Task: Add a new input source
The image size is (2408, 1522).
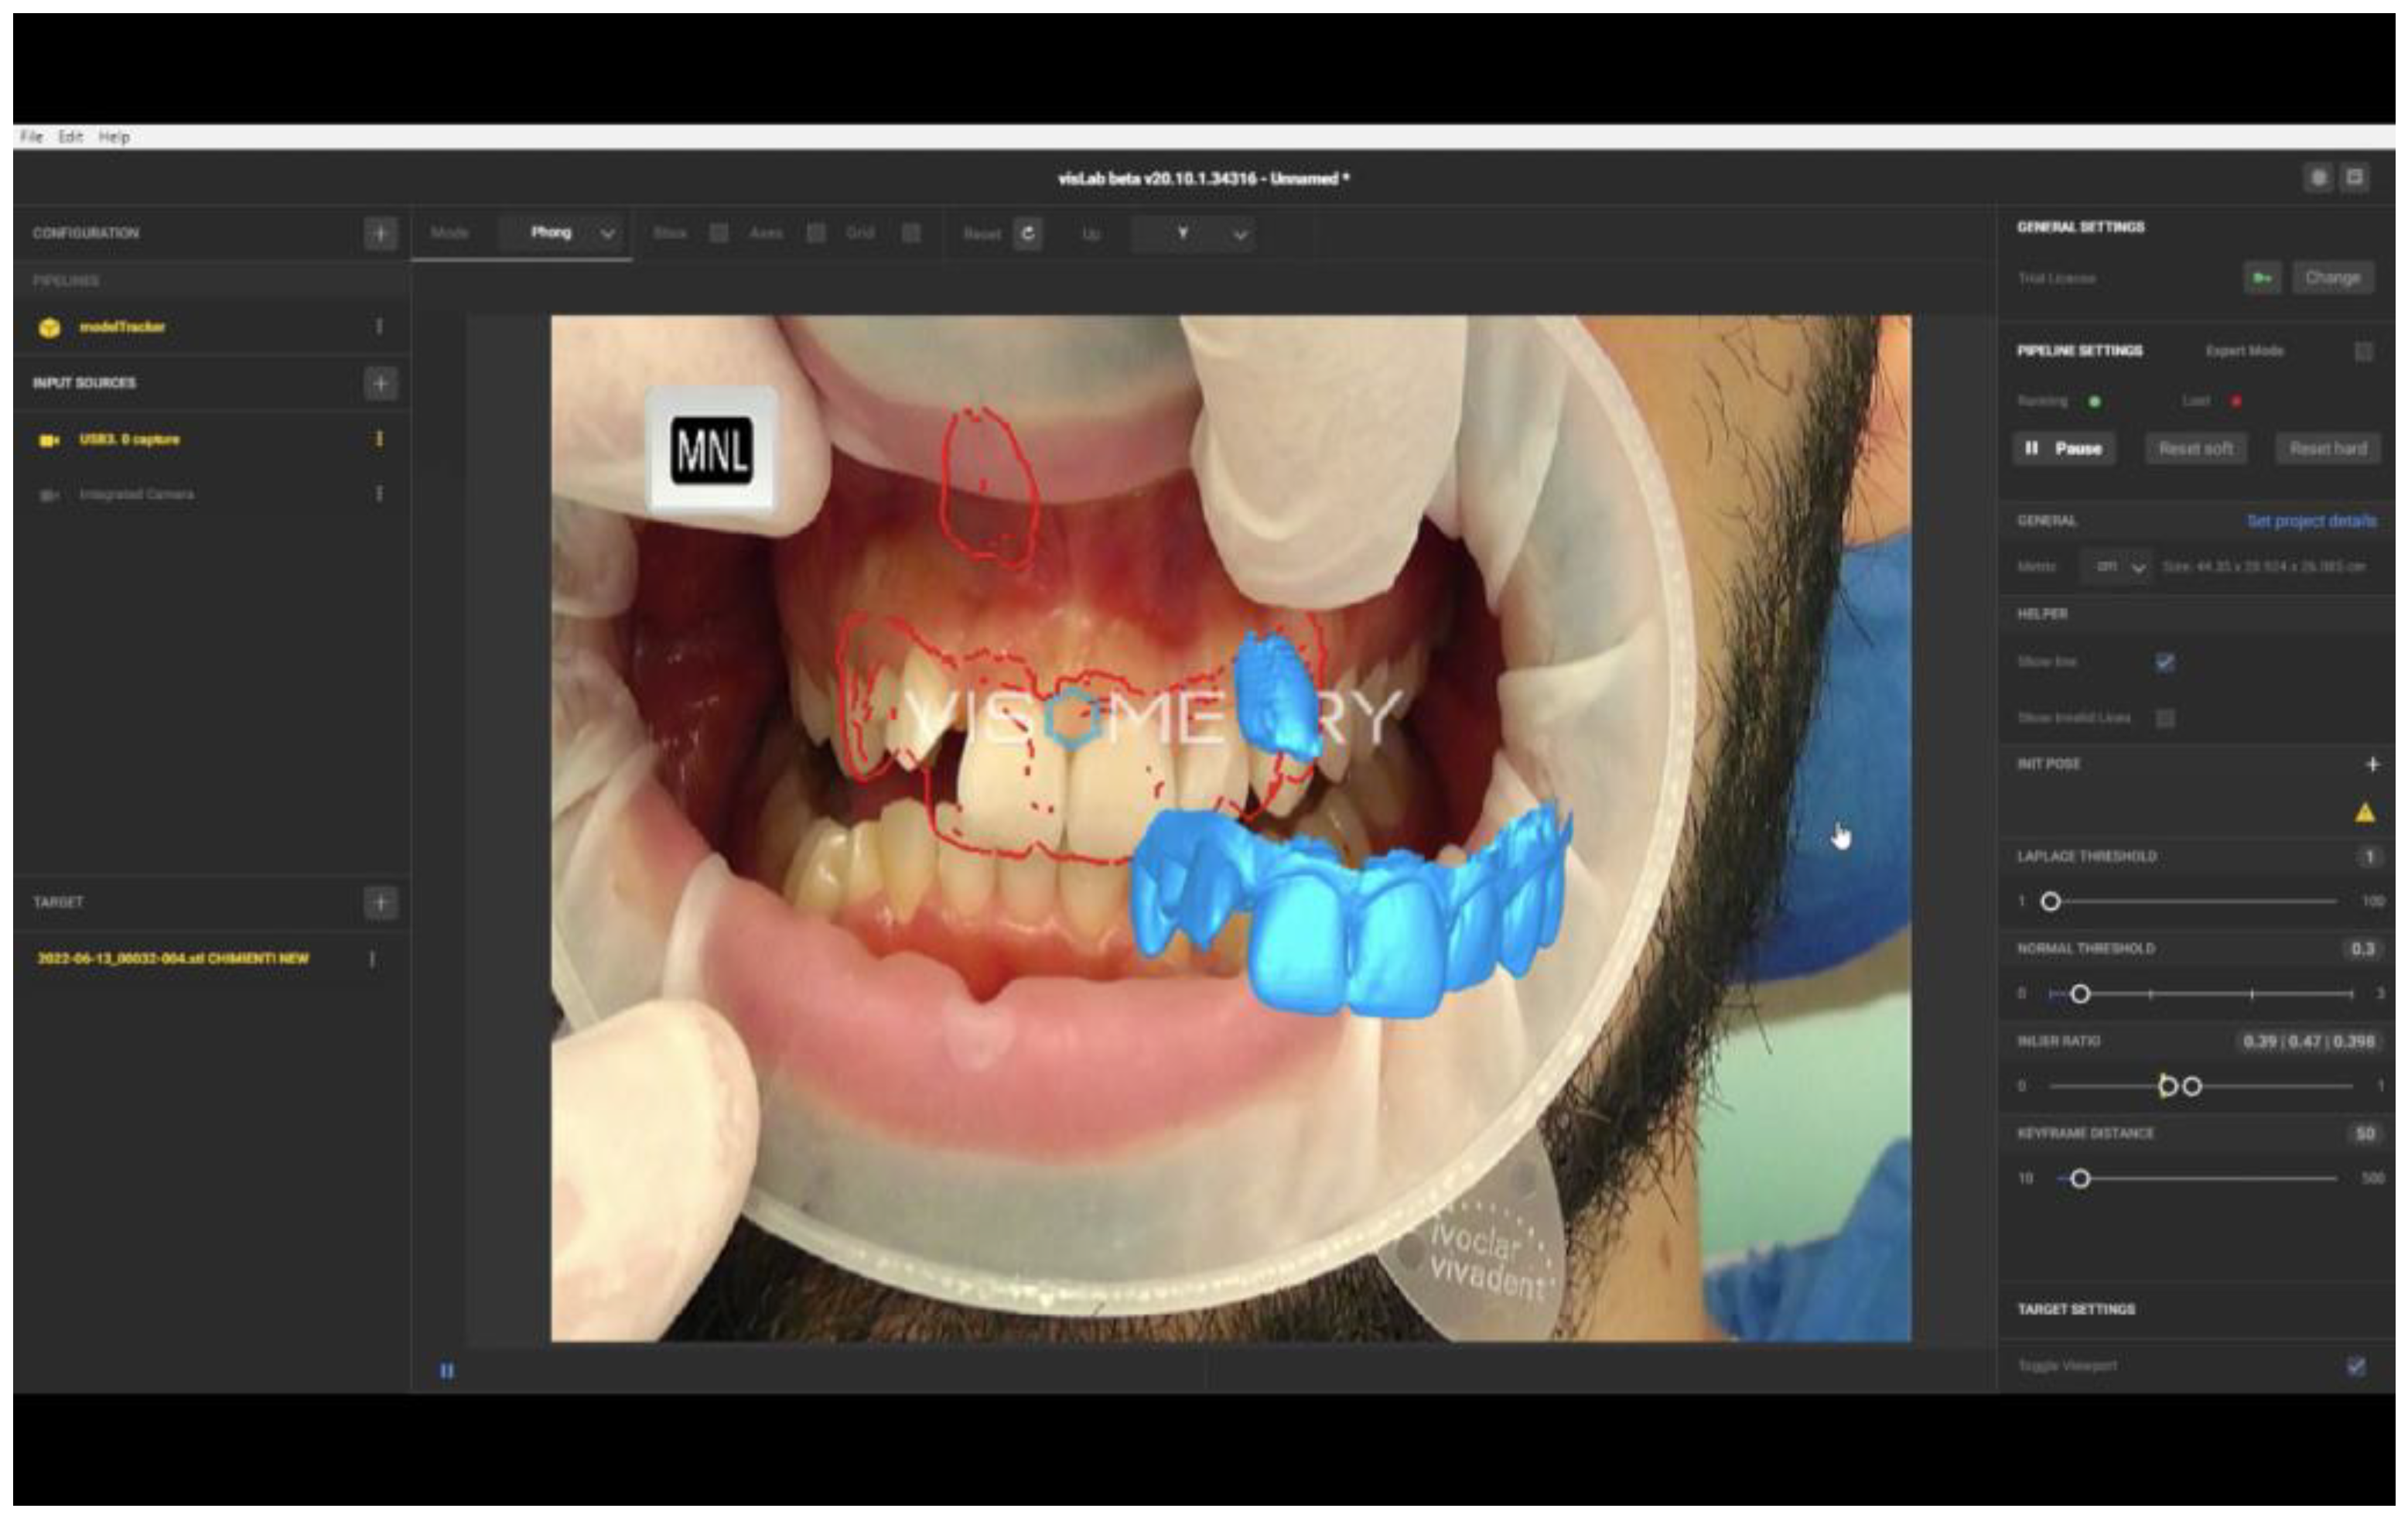Action: tap(380, 383)
